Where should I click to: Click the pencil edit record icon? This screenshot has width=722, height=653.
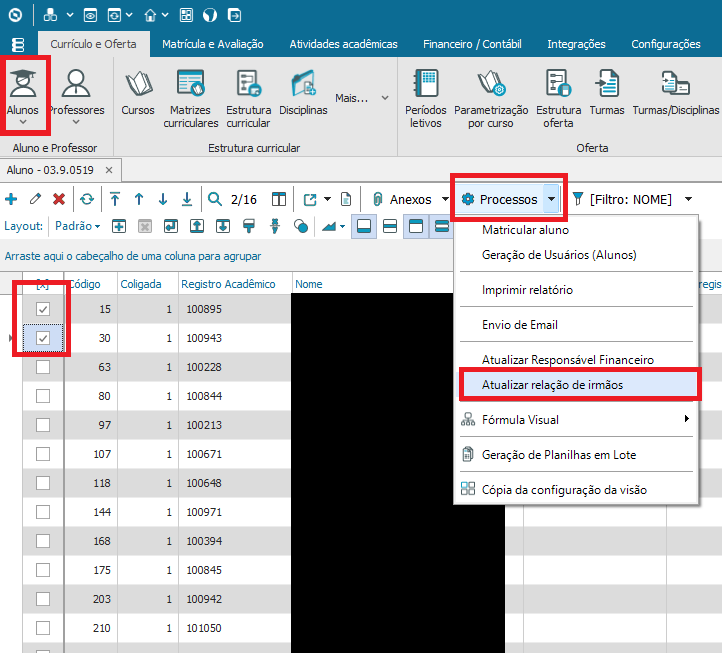tap(35, 199)
